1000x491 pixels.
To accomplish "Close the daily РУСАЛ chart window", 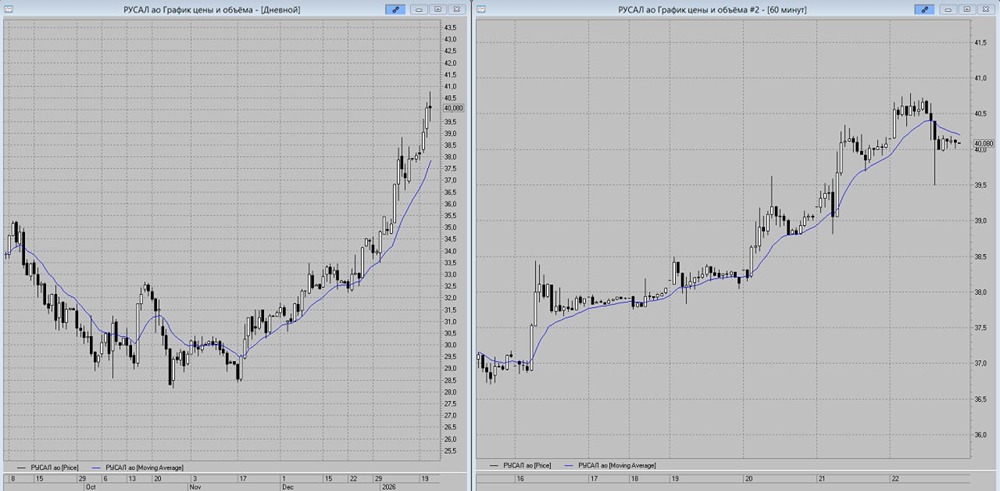I will click(x=457, y=10).
